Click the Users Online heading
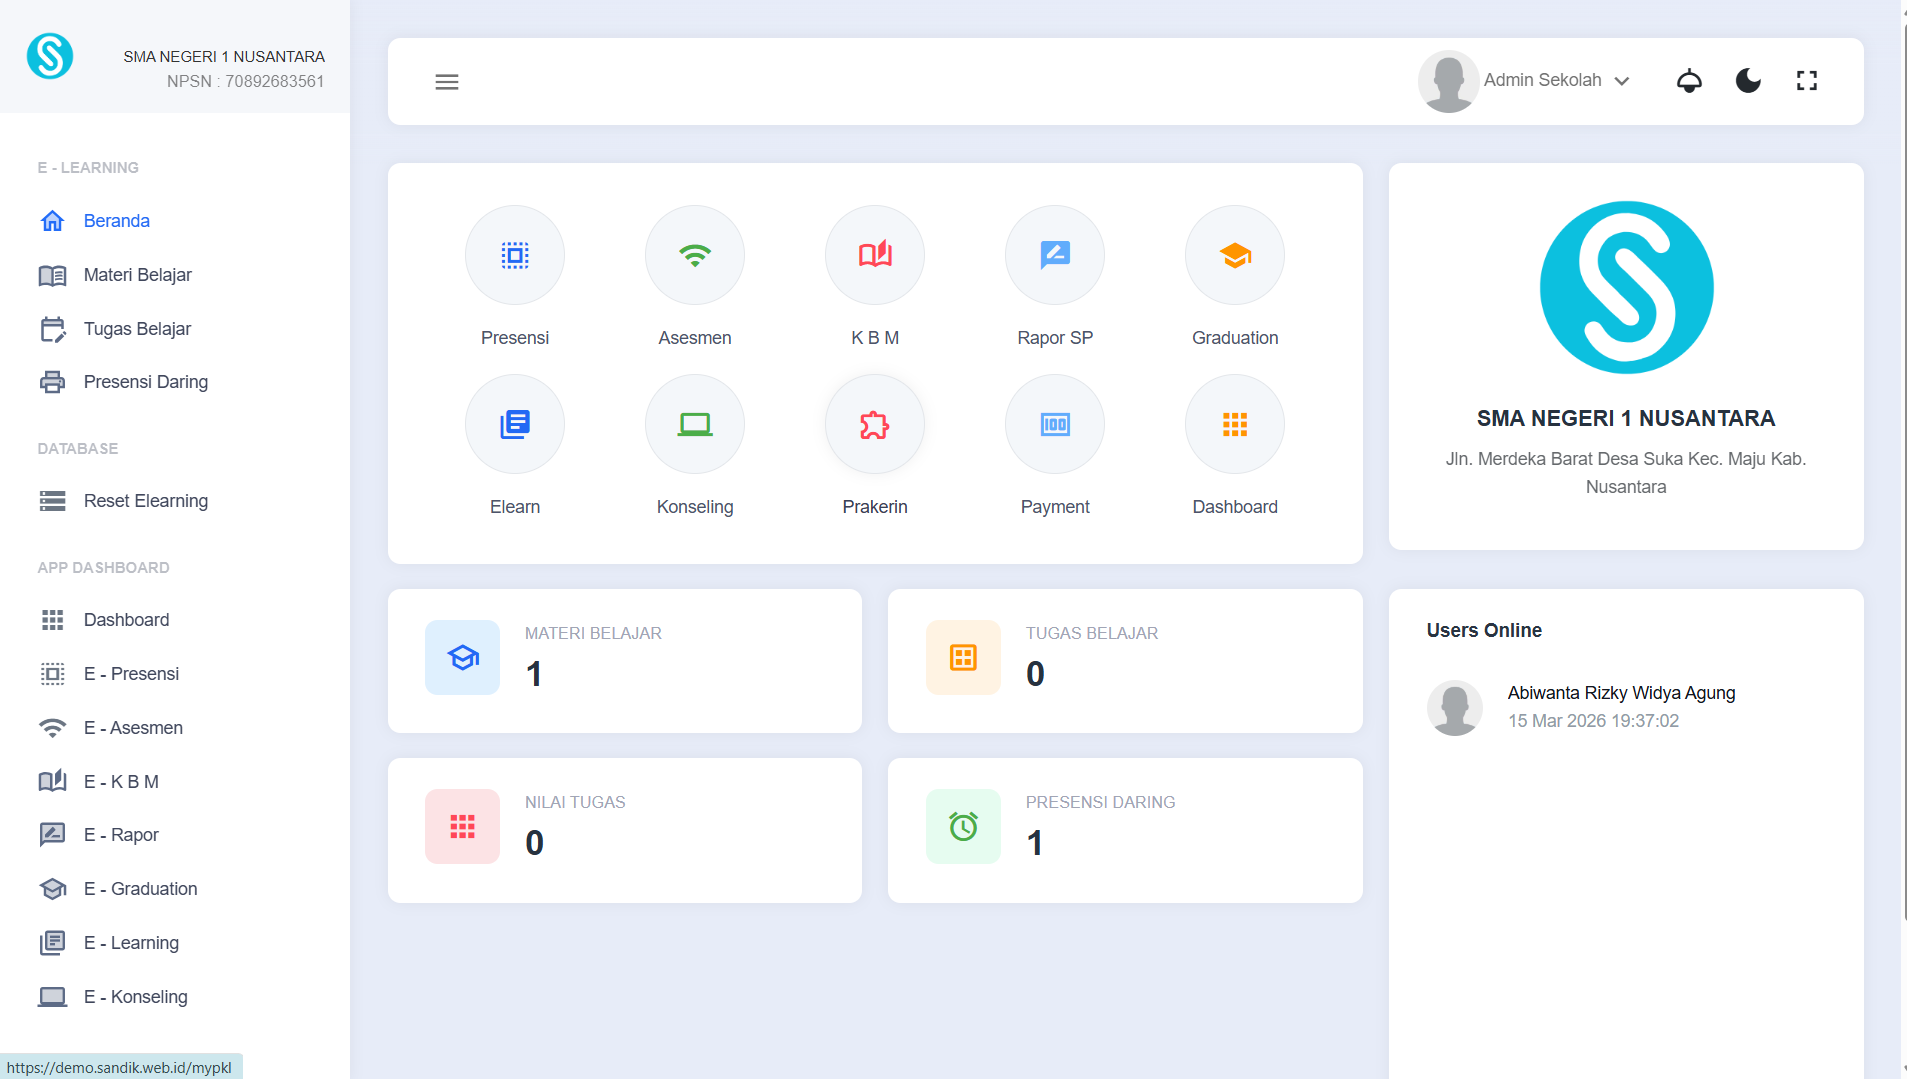This screenshot has width=1907, height=1079. coord(1484,630)
